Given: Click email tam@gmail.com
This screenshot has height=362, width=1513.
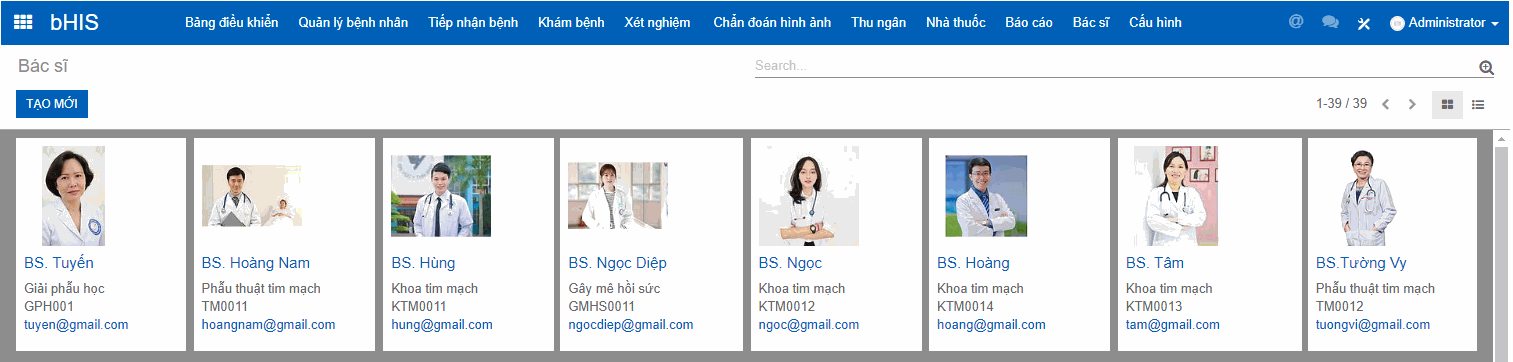Looking at the screenshot, I should (1173, 325).
